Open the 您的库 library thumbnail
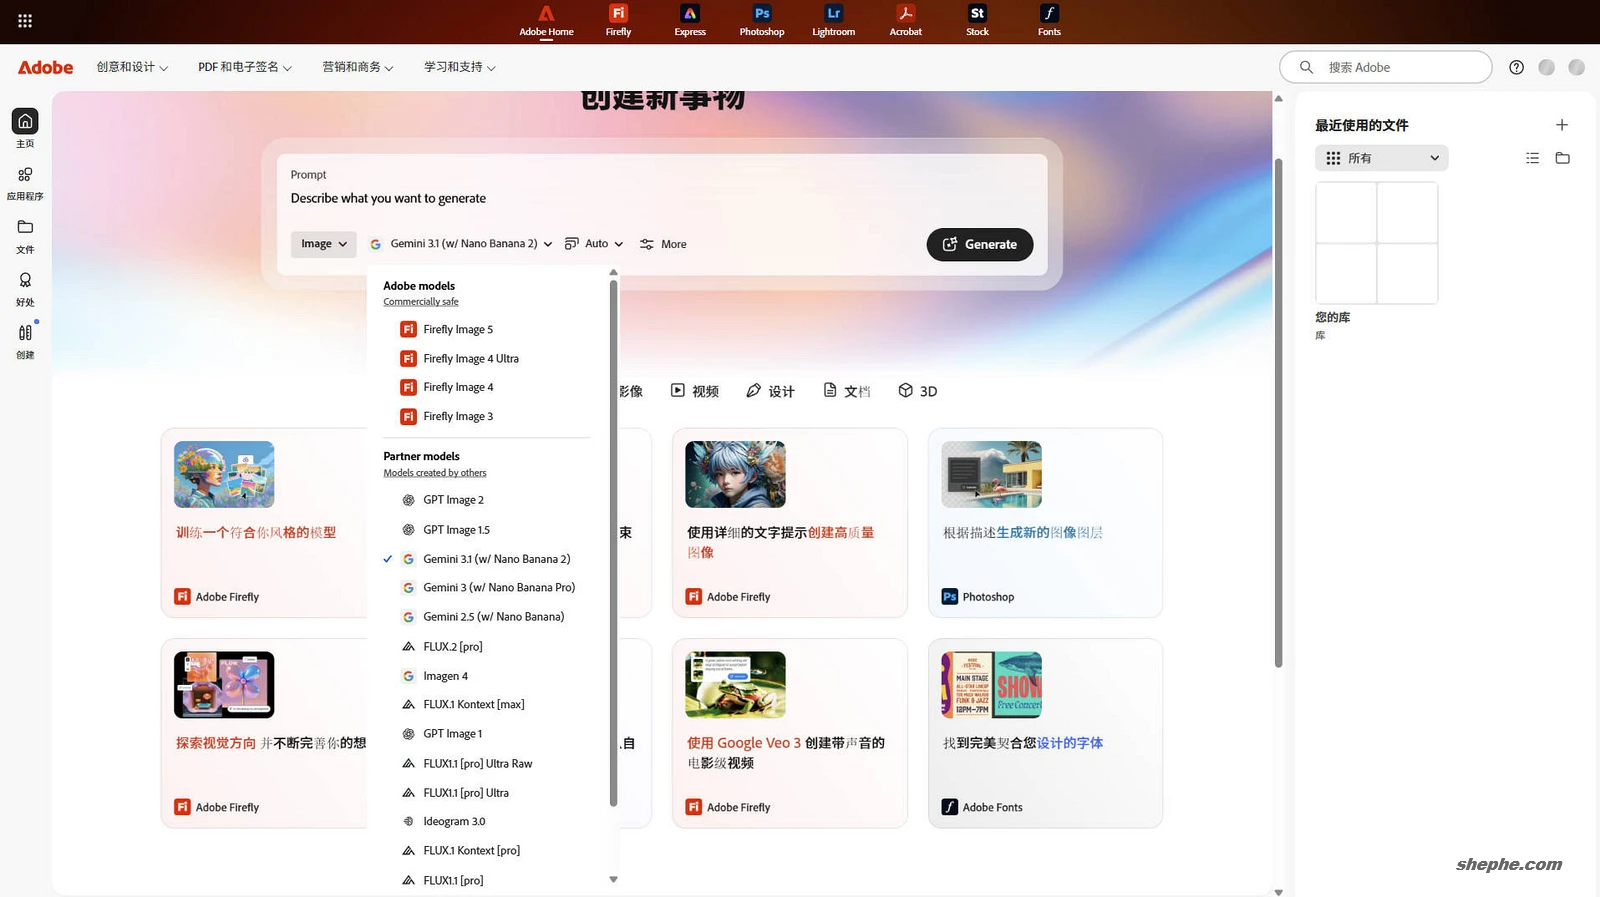Image resolution: width=1600 pixels, height=897 pixels. [1376, 243]
